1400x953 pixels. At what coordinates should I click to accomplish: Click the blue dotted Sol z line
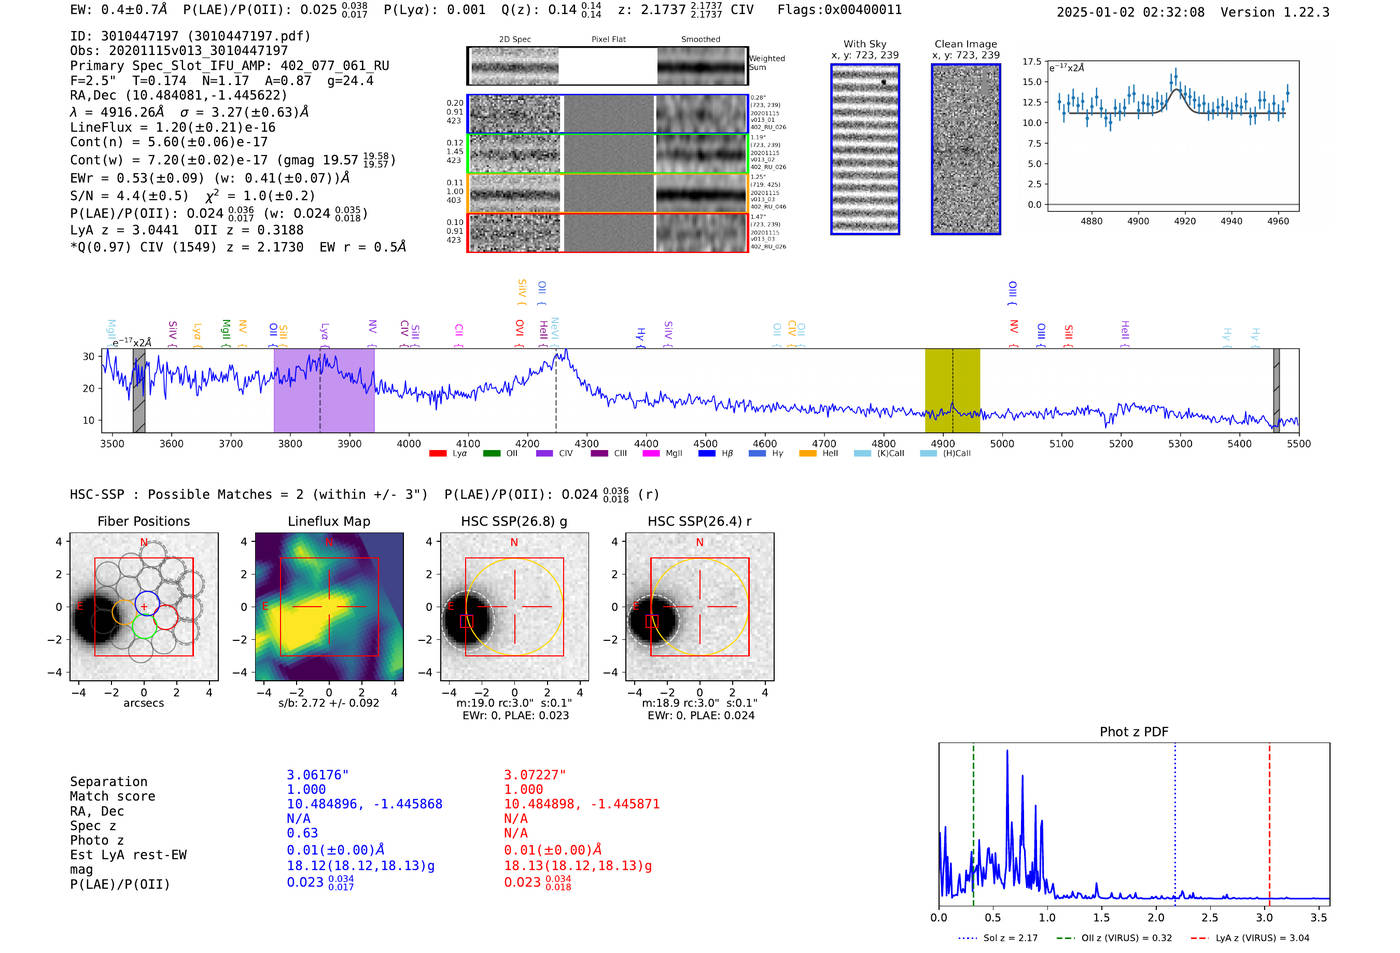[x=1175, y=822]
